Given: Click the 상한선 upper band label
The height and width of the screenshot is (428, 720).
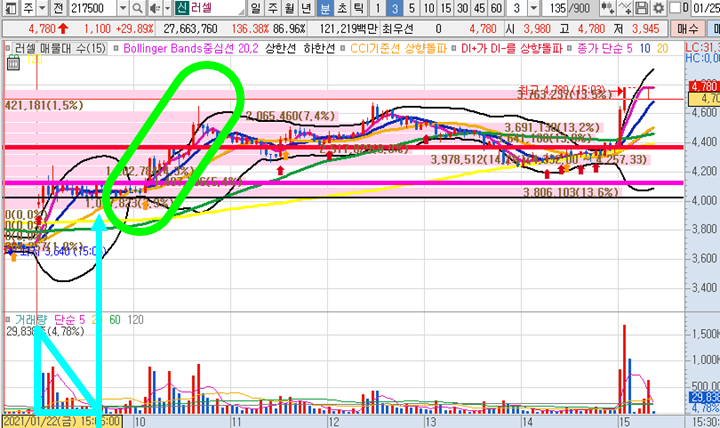Looking at the screenshot, I should (x=281, y=48).
